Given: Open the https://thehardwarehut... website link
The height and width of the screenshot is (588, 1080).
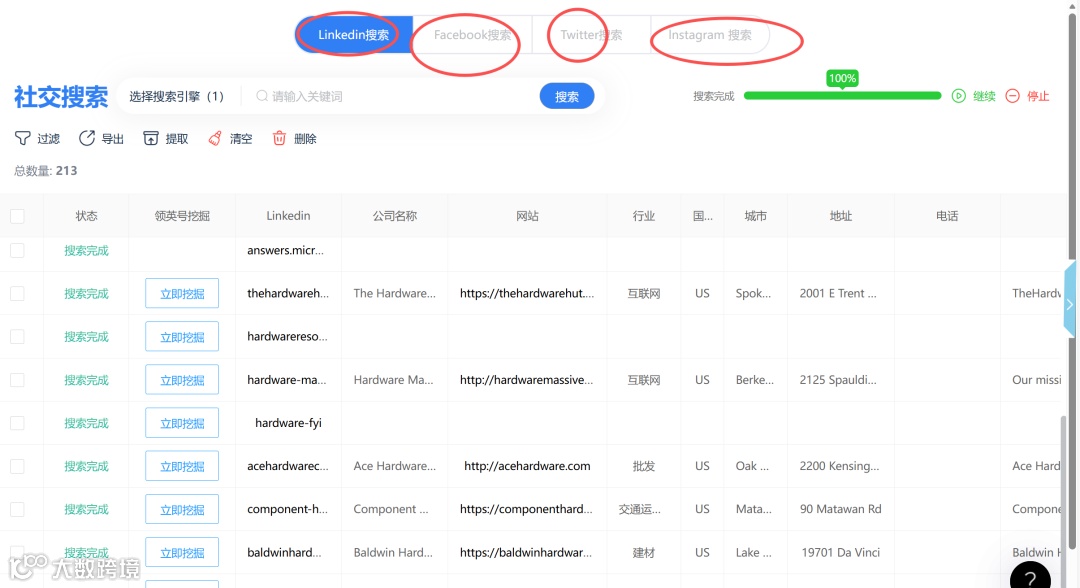Looking at the screenshot, I should pos(527,293).
